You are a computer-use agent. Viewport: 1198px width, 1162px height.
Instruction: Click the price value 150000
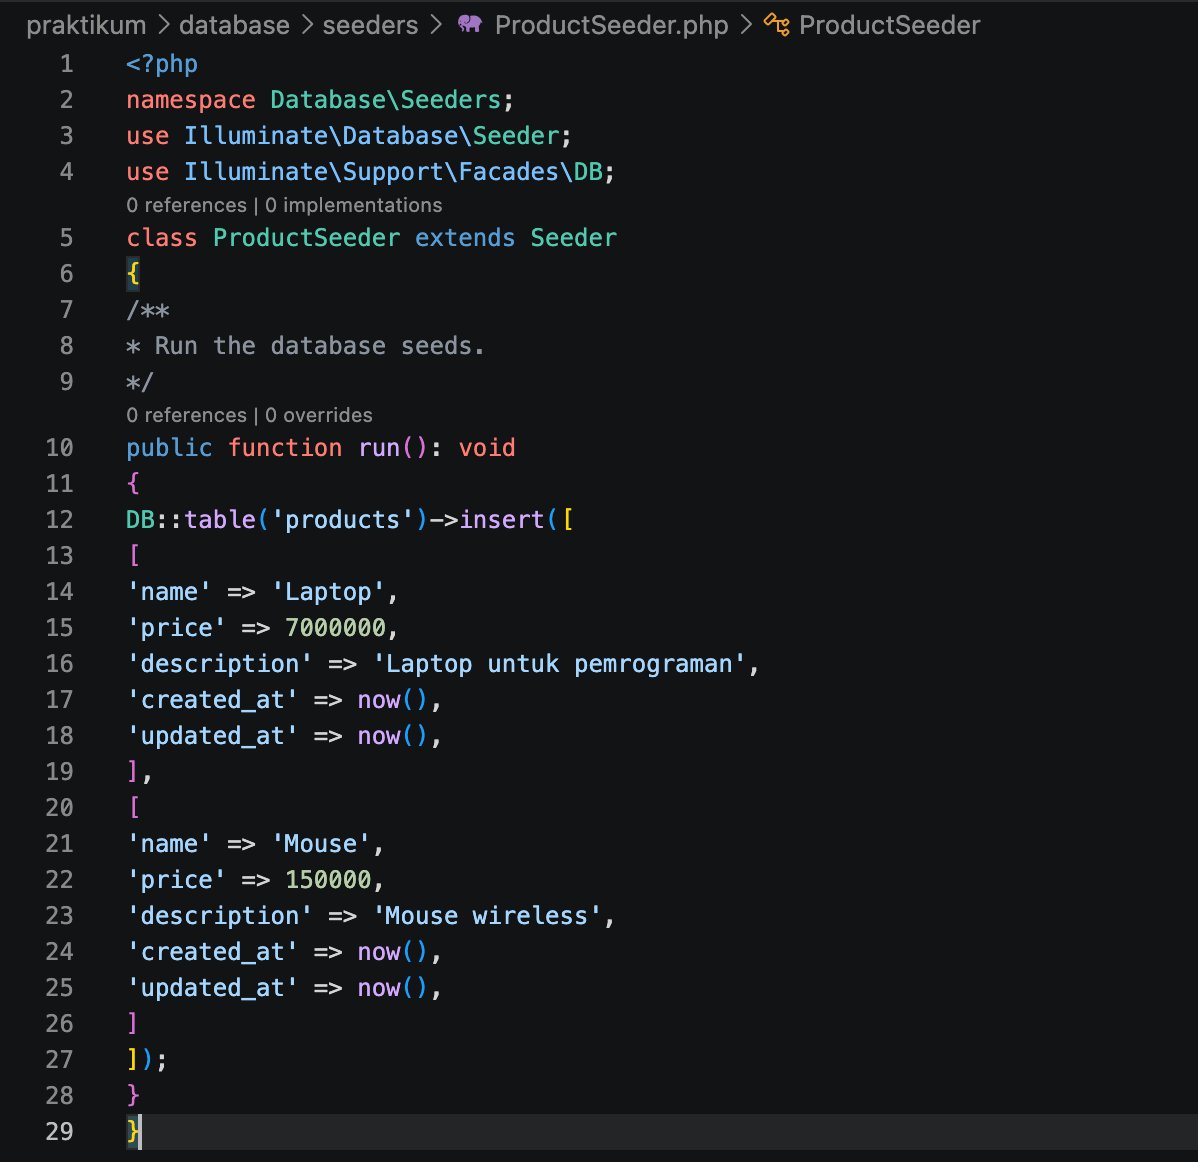tap(328, 880)
